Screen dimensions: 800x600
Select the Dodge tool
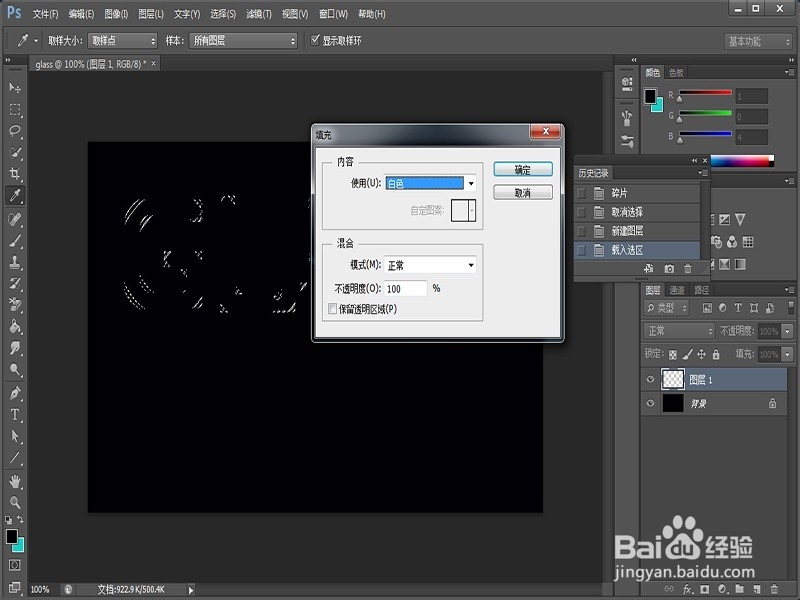pos(15,369)
